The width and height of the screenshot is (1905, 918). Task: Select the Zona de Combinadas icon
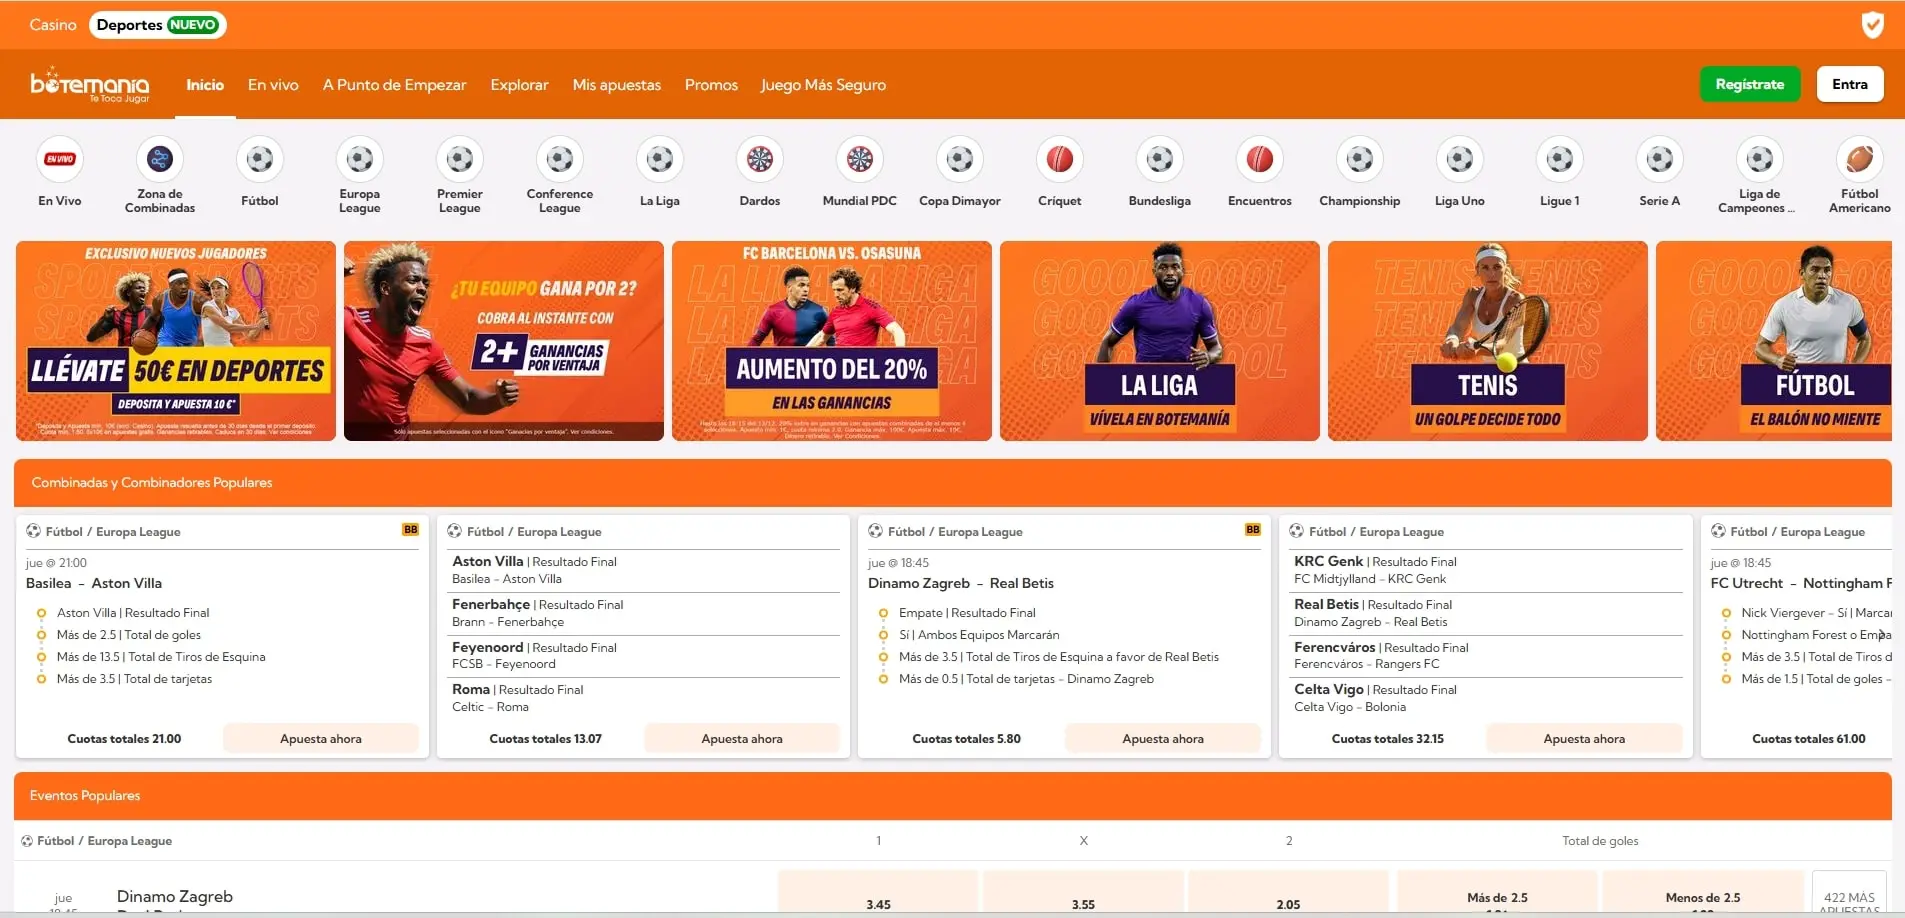(160, 160)
